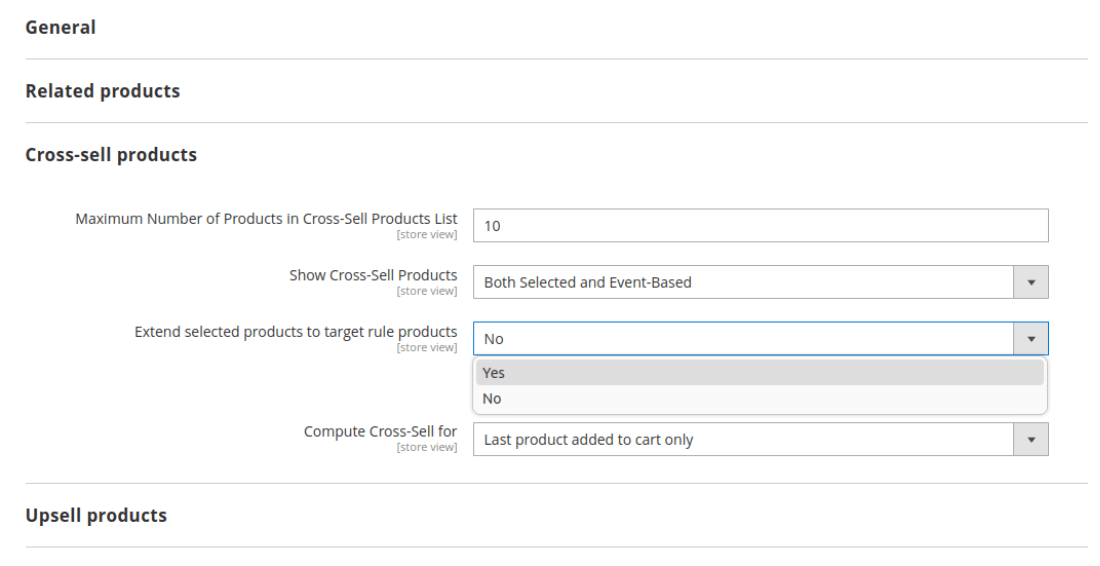Click the Extend selected products to target rule label
Image resolution: width=1100 pixels, height=566 pixels.
point(296,332)
